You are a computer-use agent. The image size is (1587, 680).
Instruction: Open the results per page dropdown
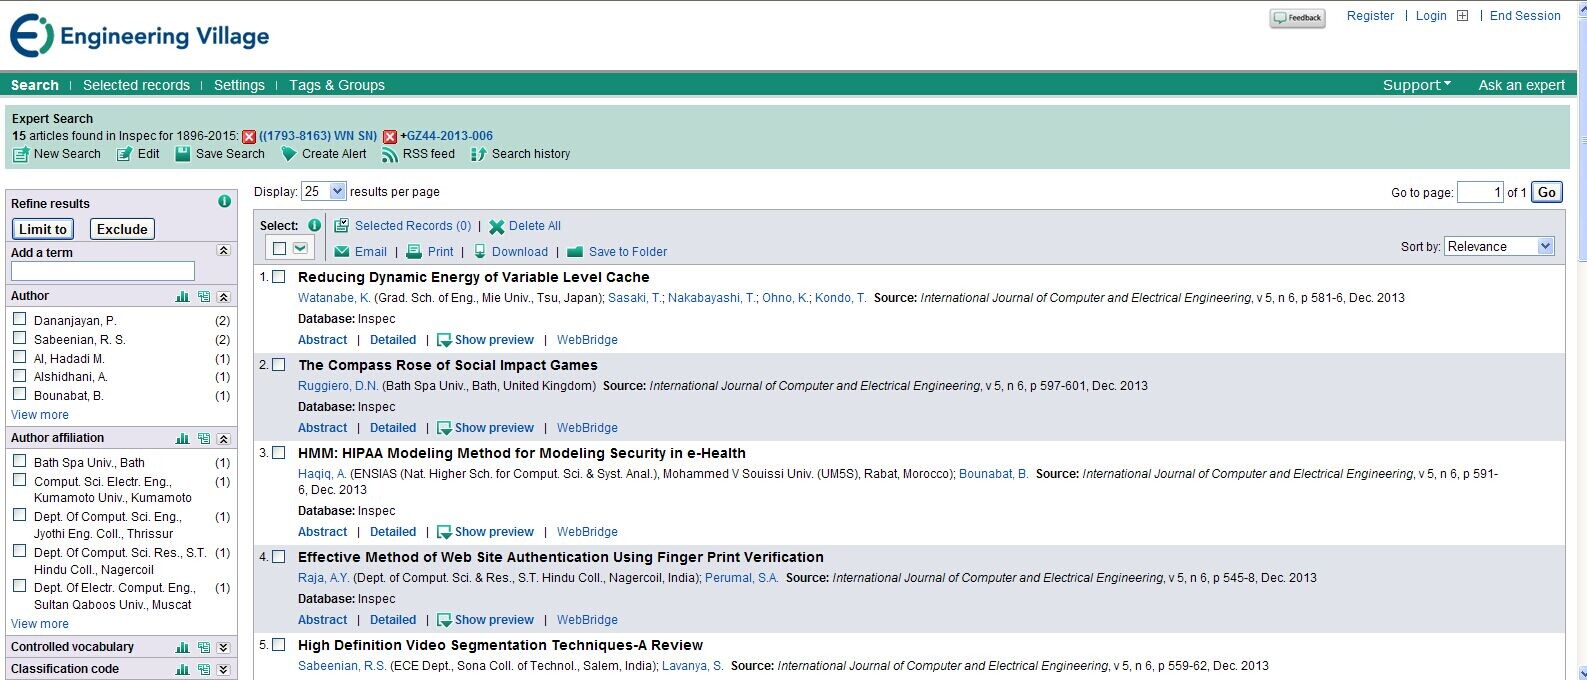324,191
